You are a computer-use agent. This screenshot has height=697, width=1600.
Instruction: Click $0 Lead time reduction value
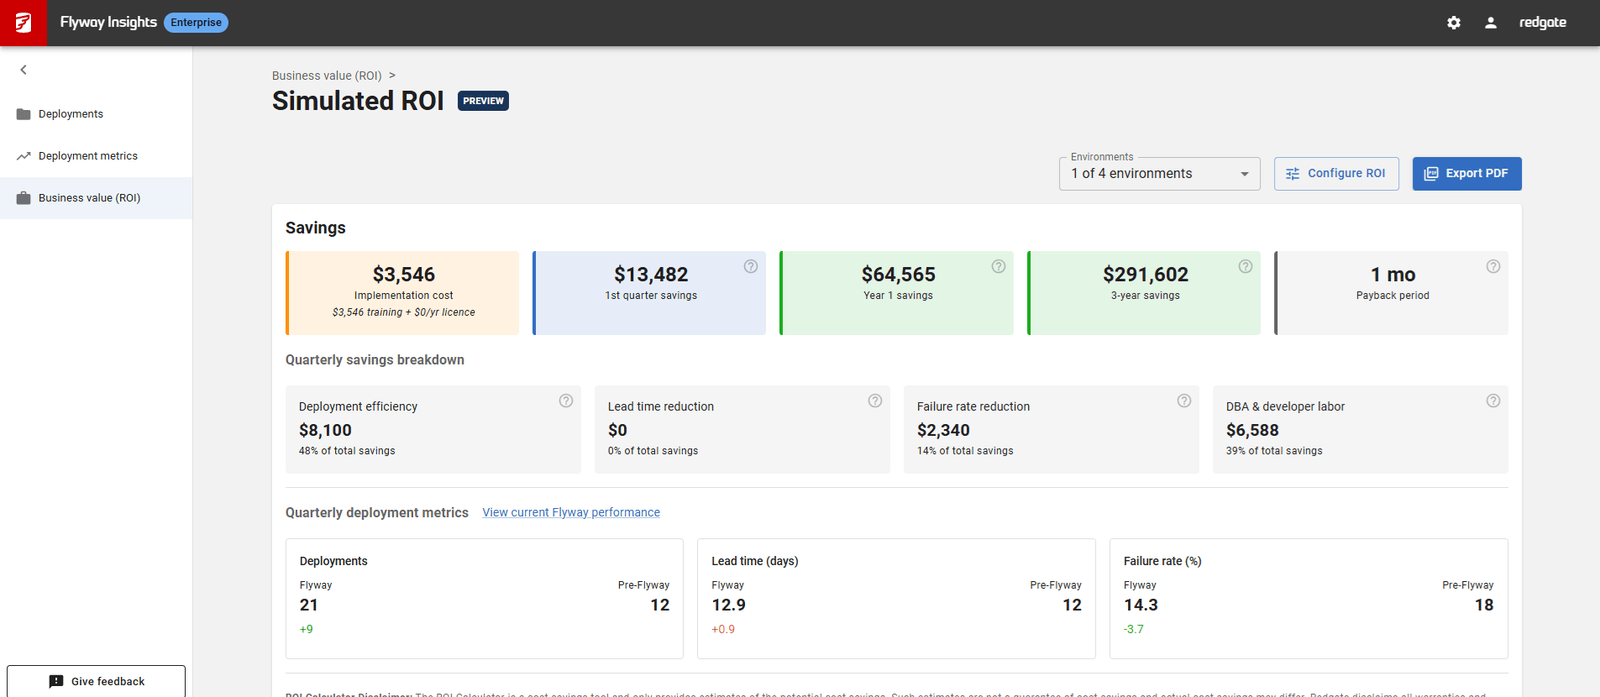point(618,430)
